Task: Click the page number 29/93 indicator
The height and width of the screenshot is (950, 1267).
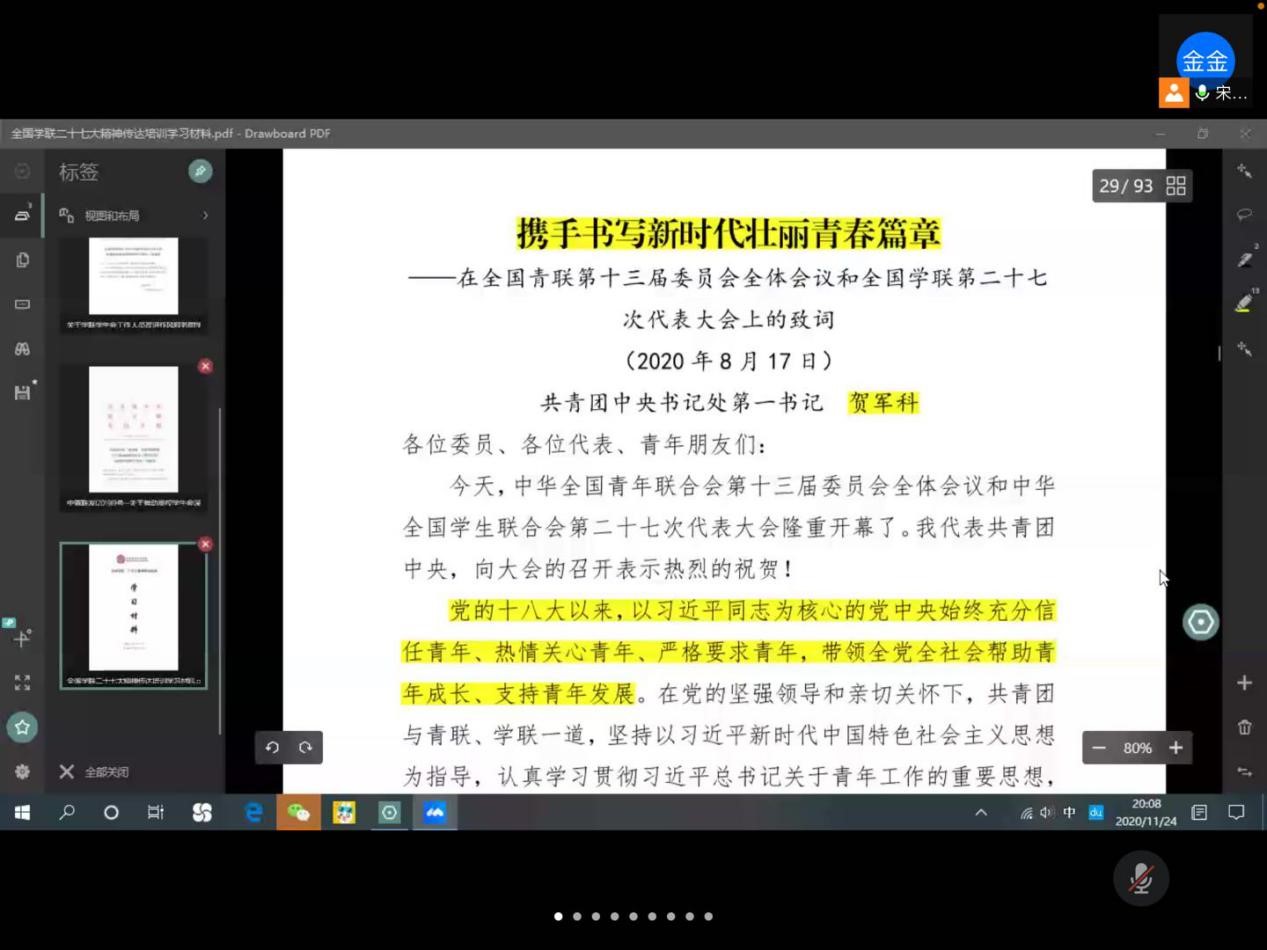Action: [x=1126, y=186]
